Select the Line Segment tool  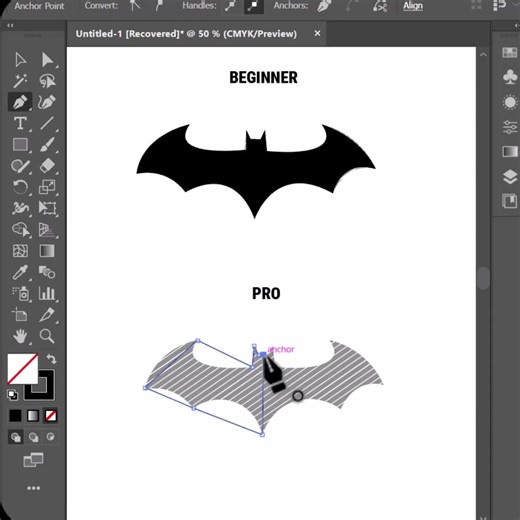(x=47, y=123)
